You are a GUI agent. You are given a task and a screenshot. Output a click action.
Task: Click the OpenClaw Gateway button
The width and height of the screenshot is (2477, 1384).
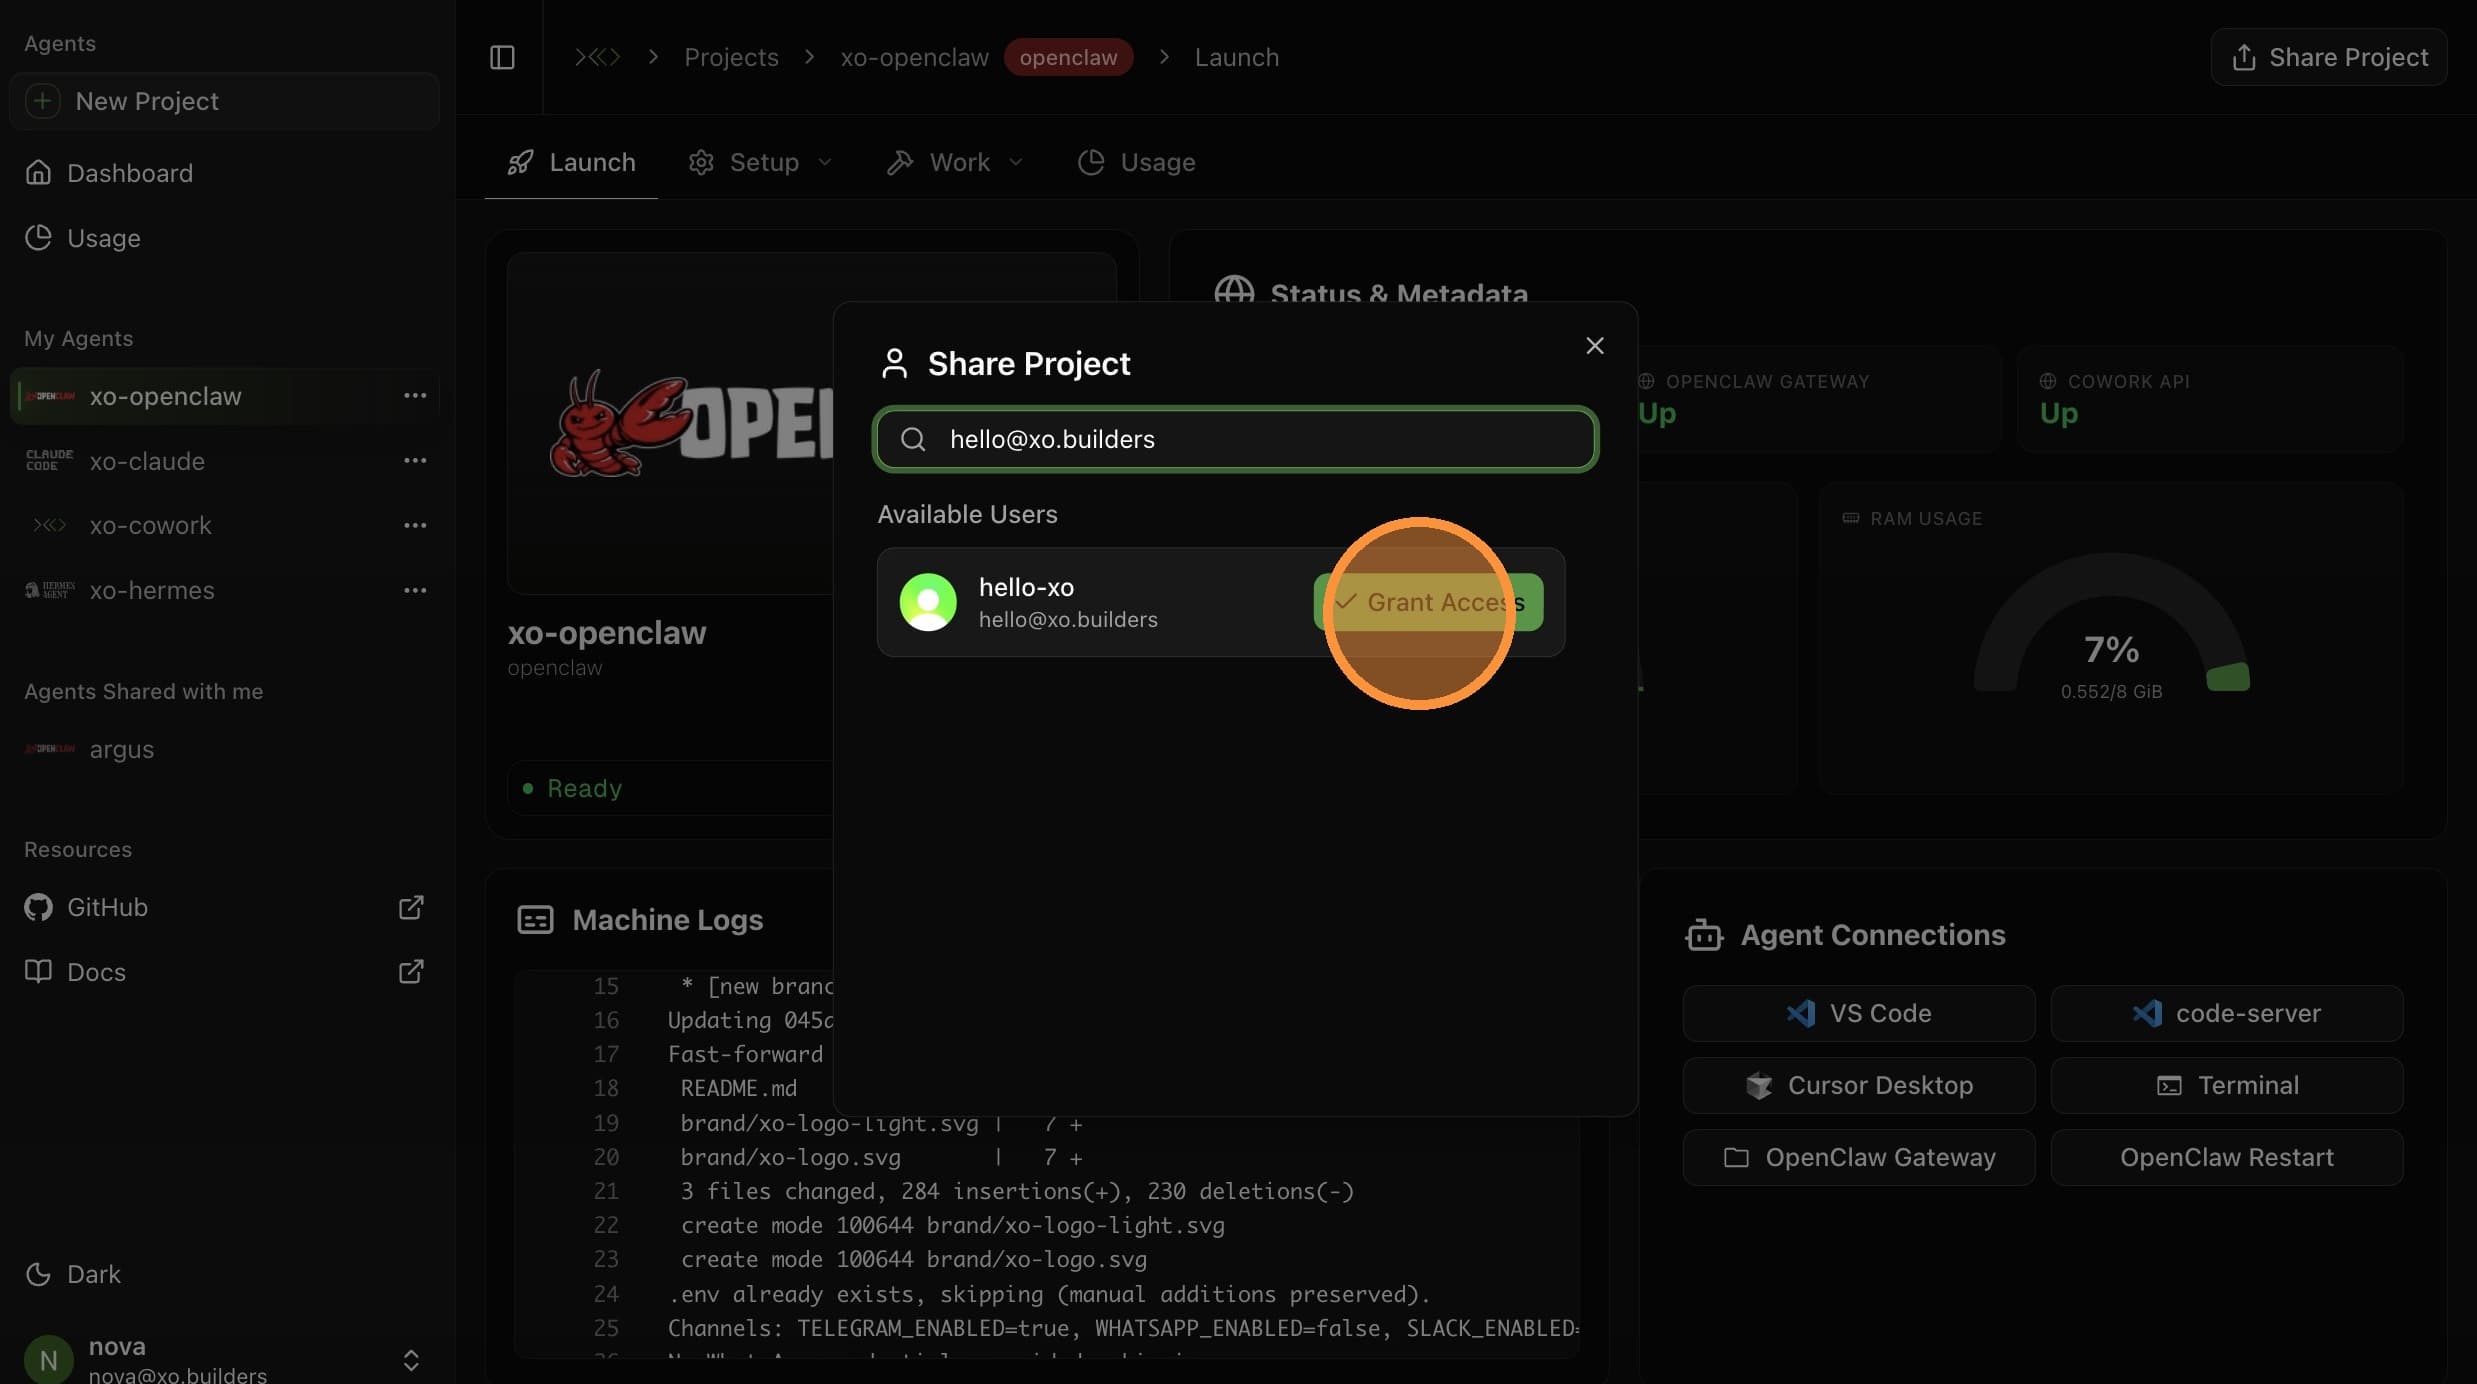(x=1858, y=1157)
